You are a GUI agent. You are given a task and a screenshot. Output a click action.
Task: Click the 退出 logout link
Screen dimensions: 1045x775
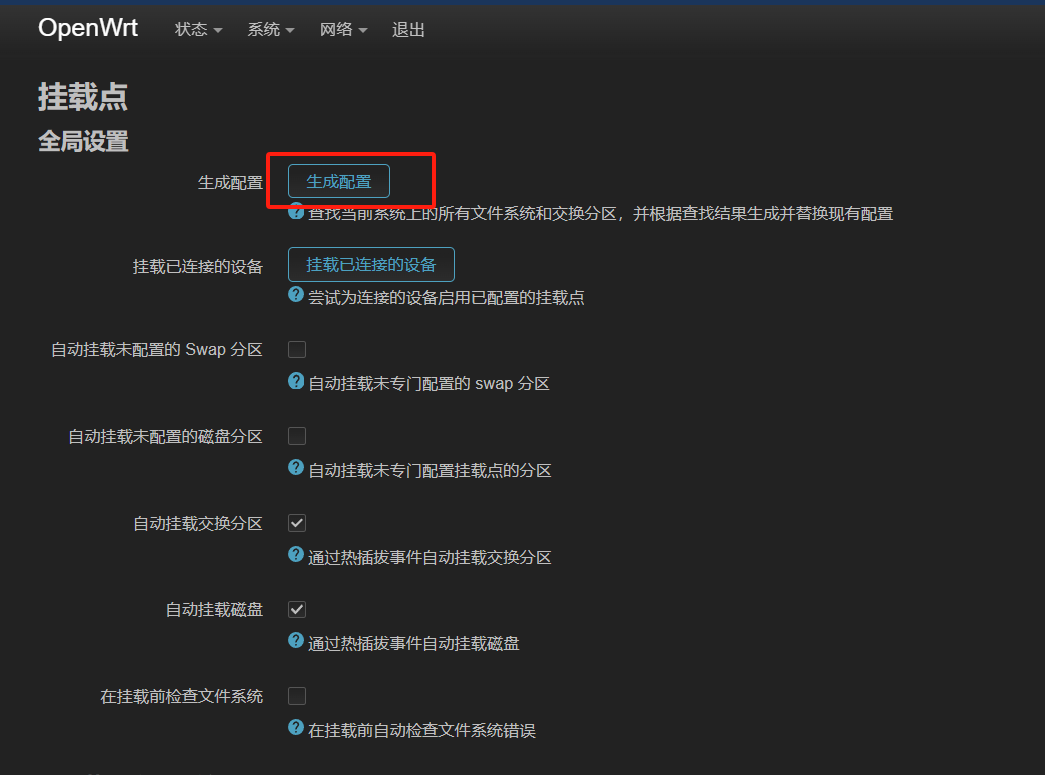click(x=408, y=29)
